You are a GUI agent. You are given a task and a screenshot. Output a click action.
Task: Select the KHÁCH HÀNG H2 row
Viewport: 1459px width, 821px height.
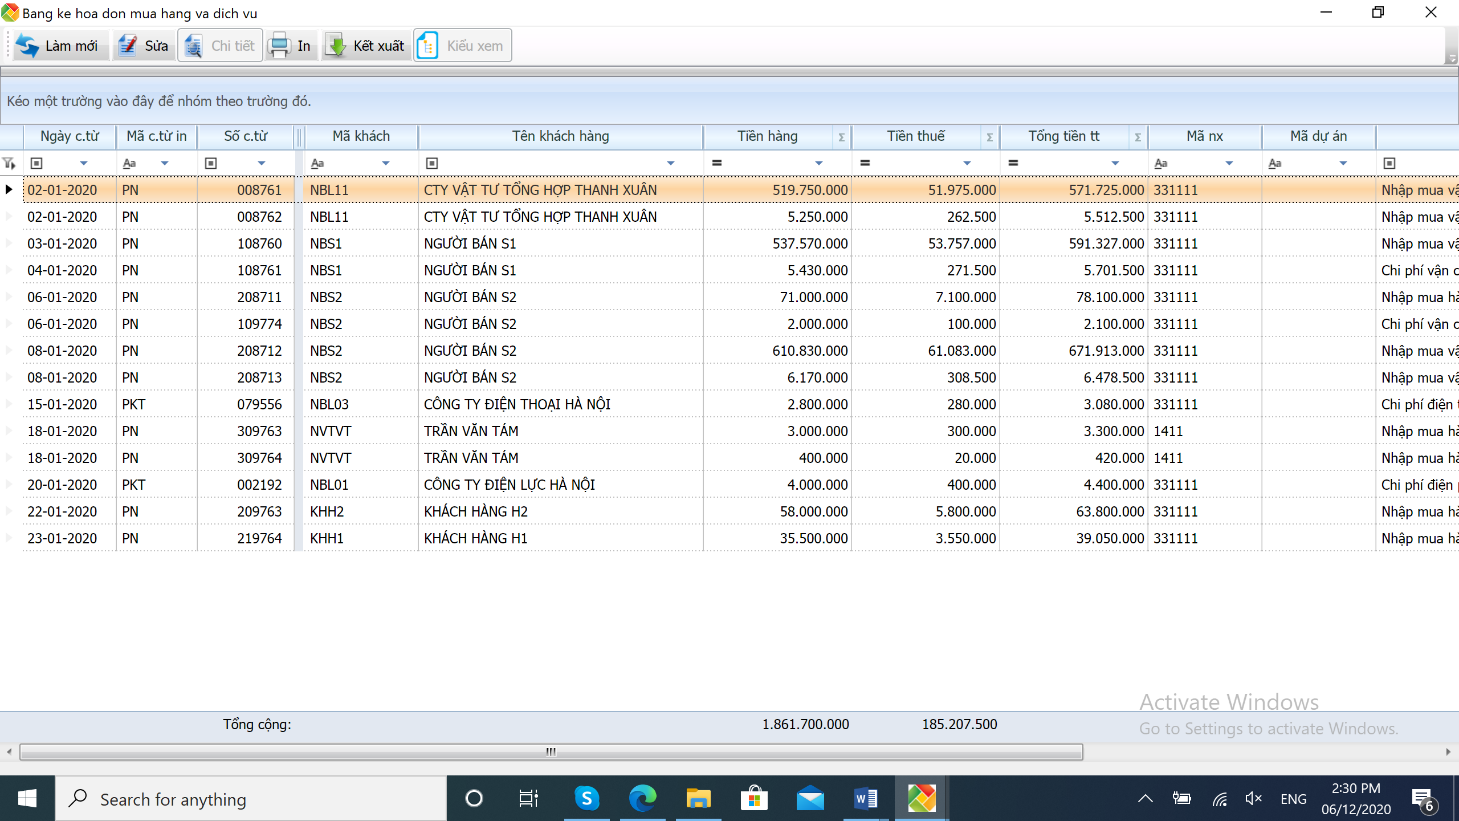click(475, 512)
